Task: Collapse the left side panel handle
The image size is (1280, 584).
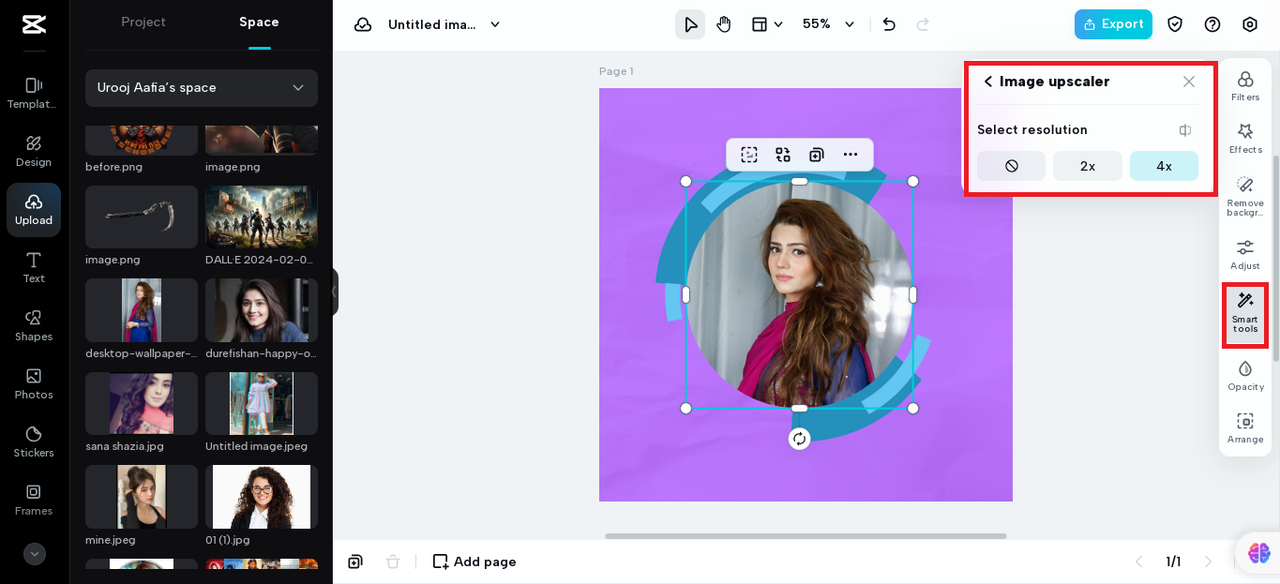Action: 335,292
